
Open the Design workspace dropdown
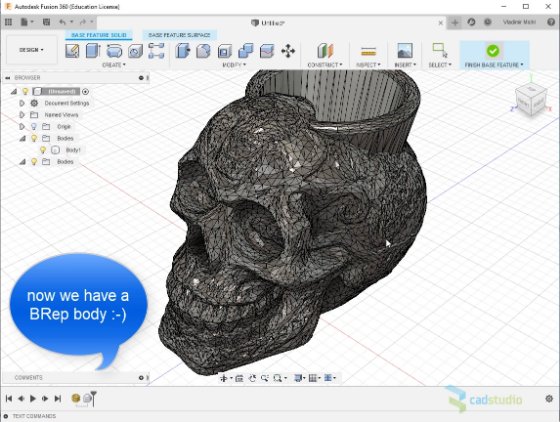pyautogui.click(x=31, y=50)
